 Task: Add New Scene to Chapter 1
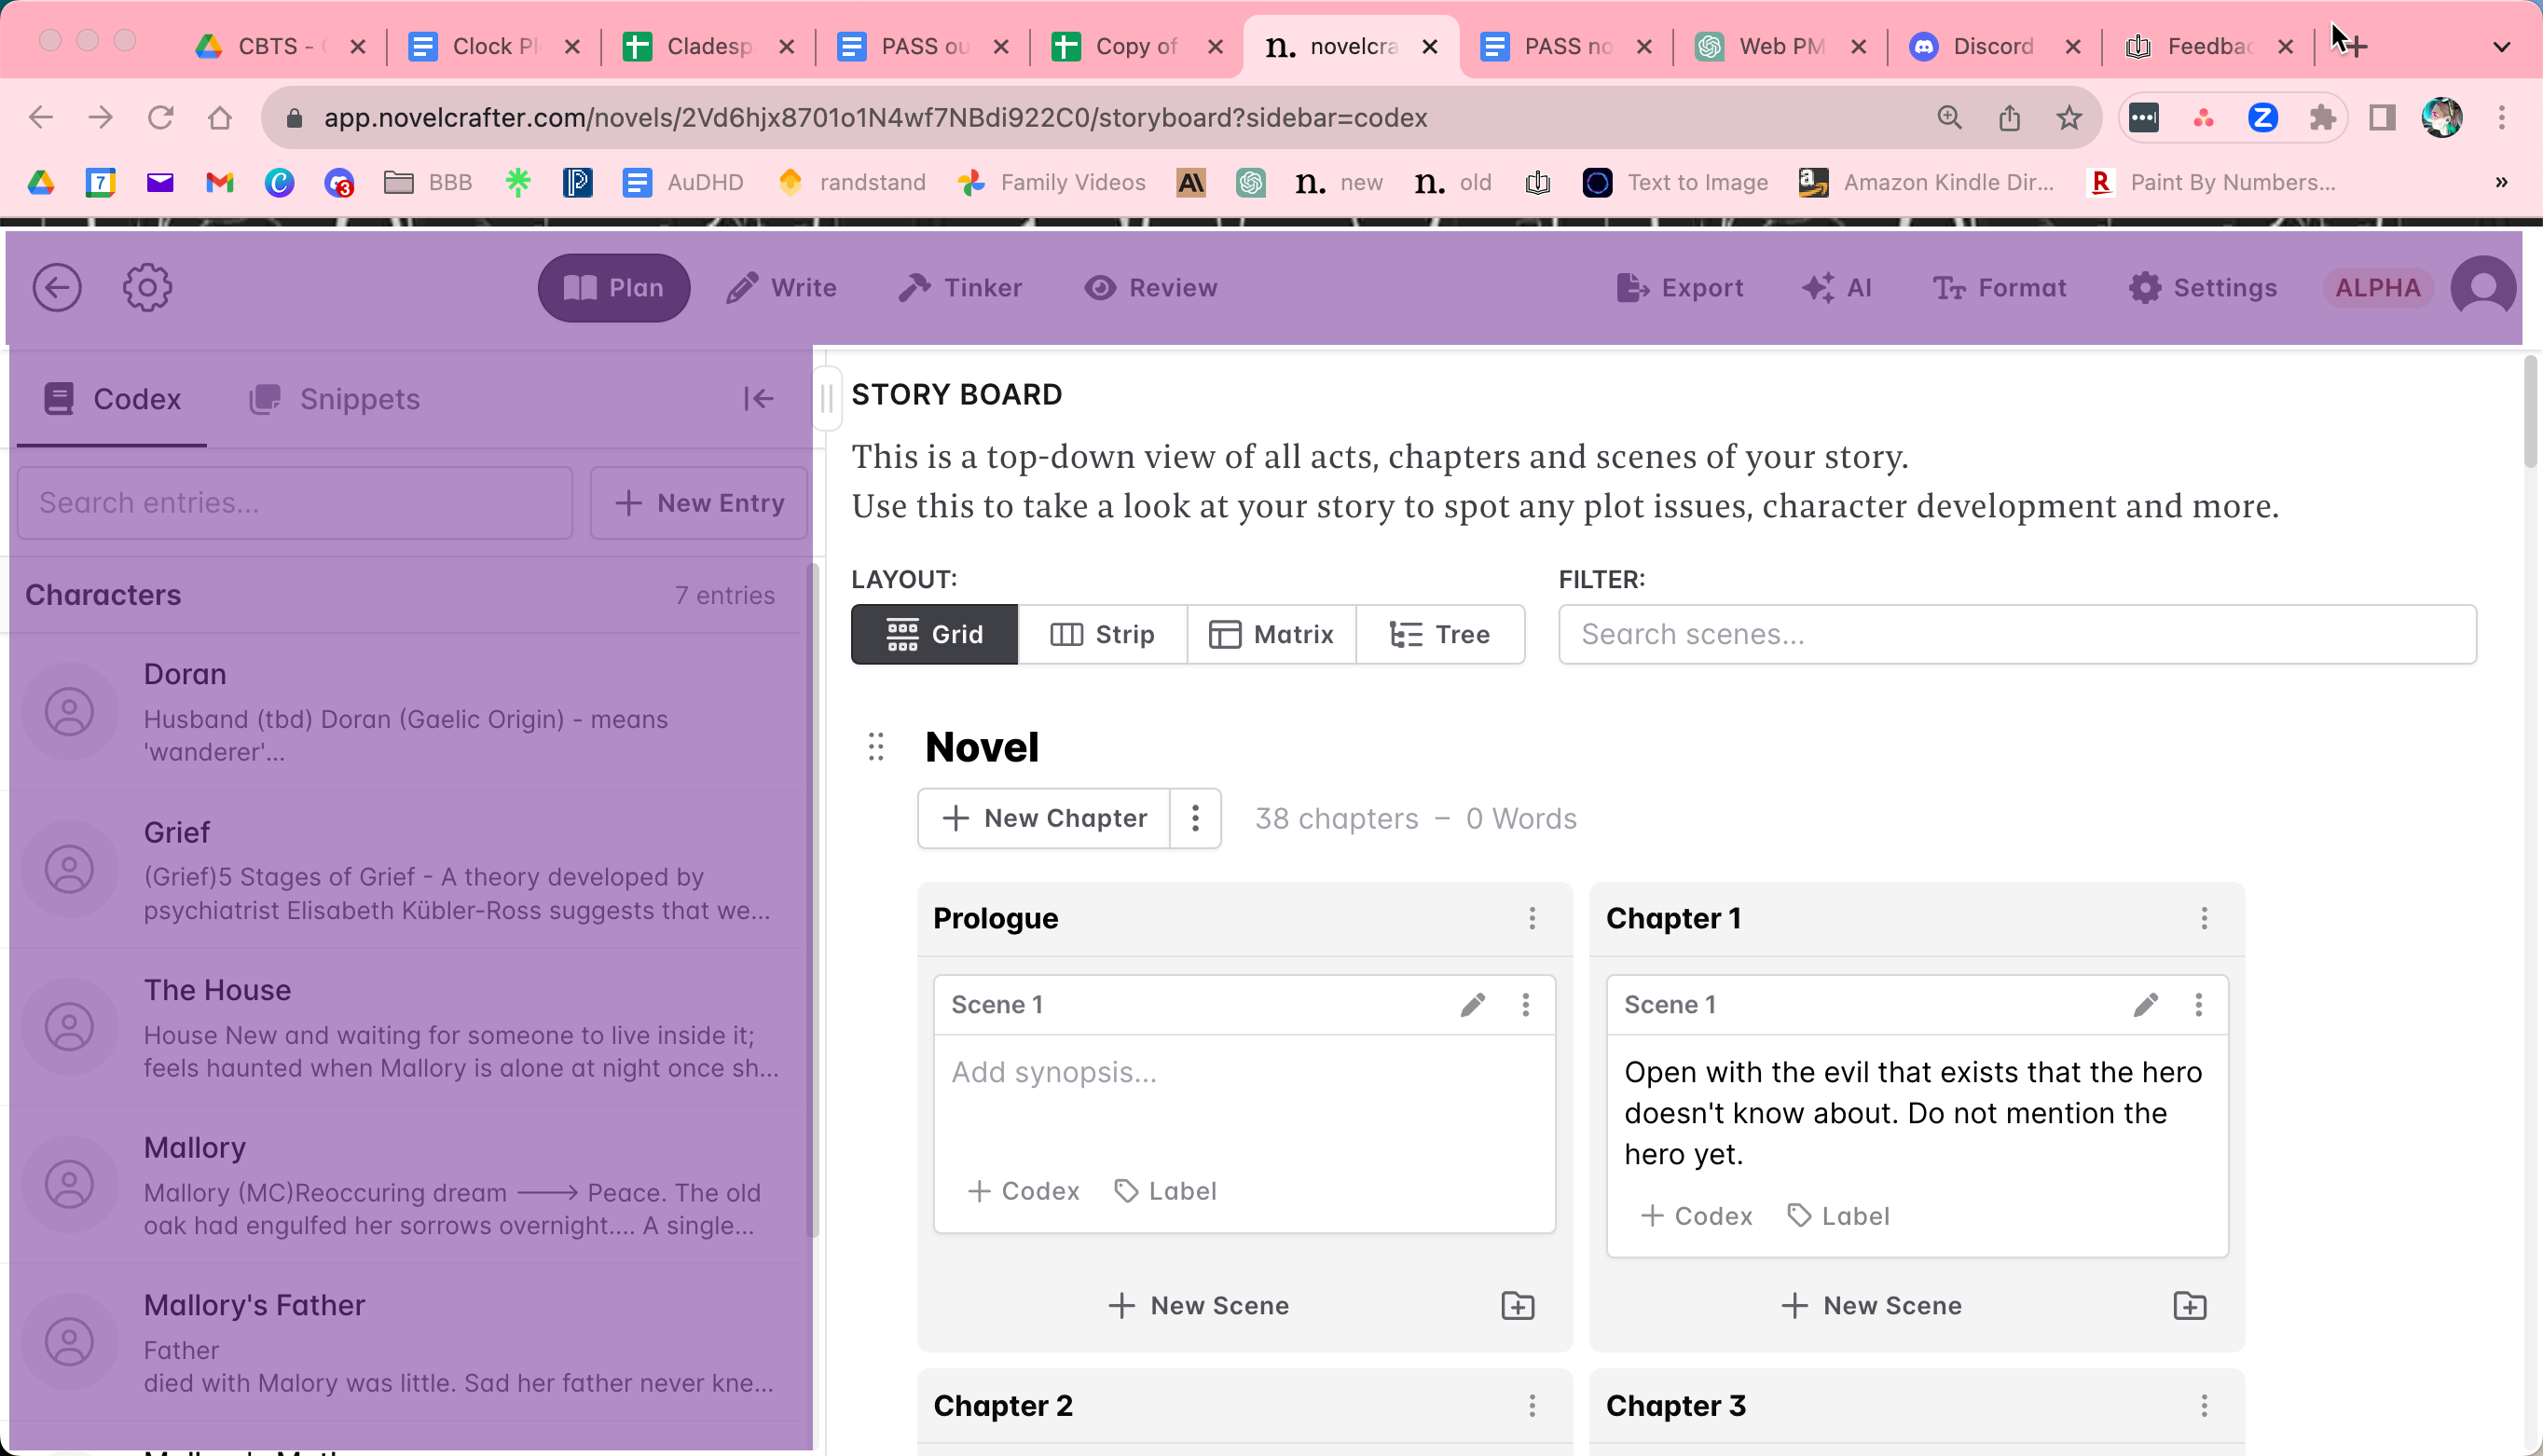(x=1872, y=1306)
